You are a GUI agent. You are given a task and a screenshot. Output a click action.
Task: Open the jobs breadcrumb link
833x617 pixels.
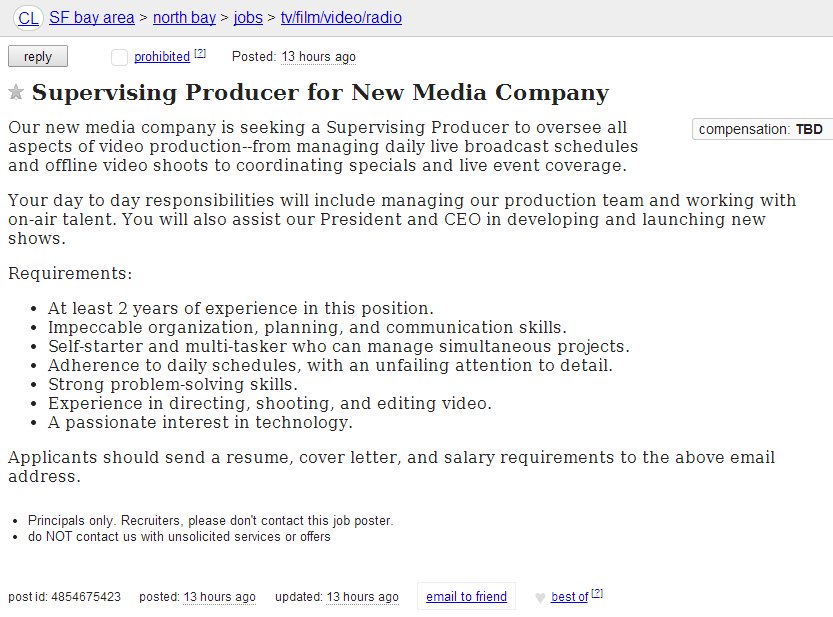(x=248, y=18)
